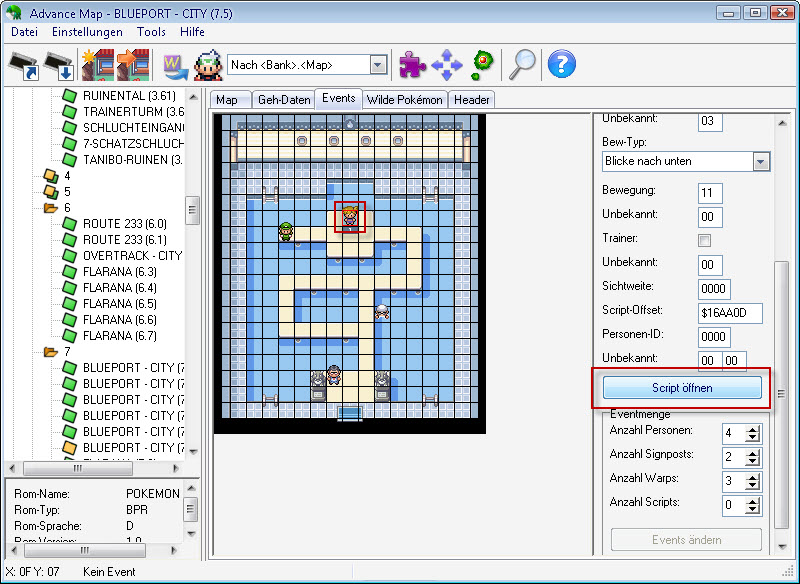Screen dimensions: 800x584
Task: Click the map tree vertical scrollbar thumb
Action: point(192,210)
